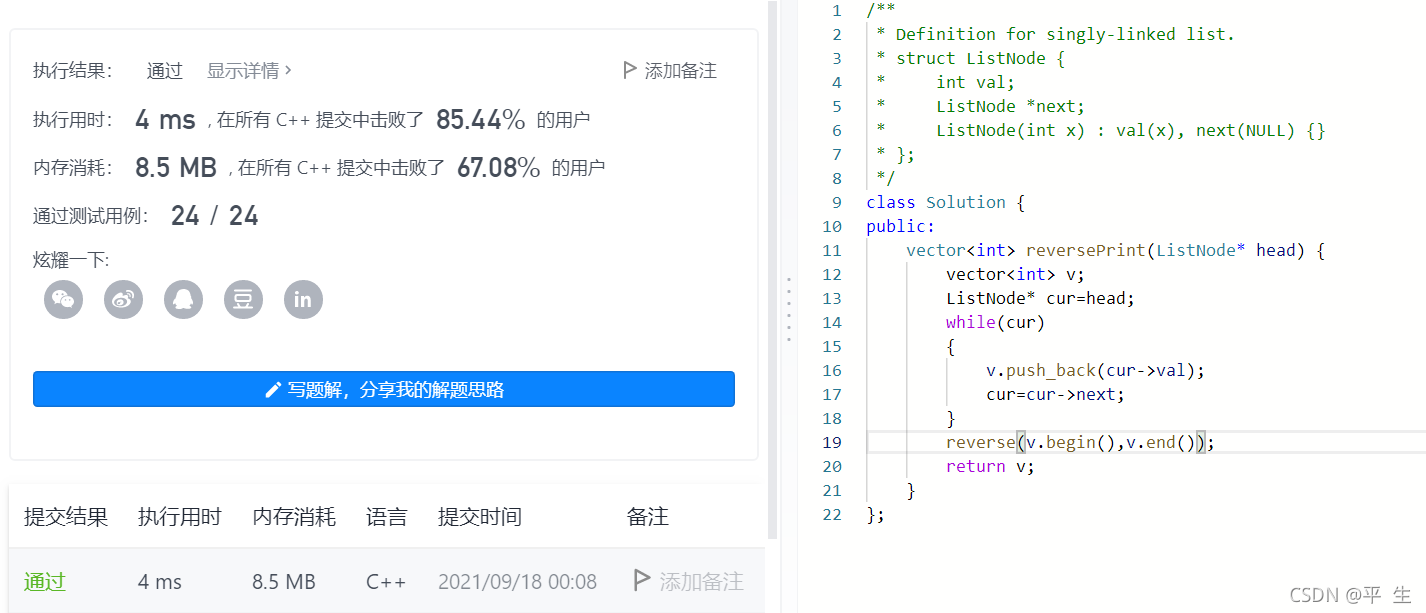The image size is (1426, 613).
Task: Click the left panel vertical scrollbar
Action: tap(772, 270)
